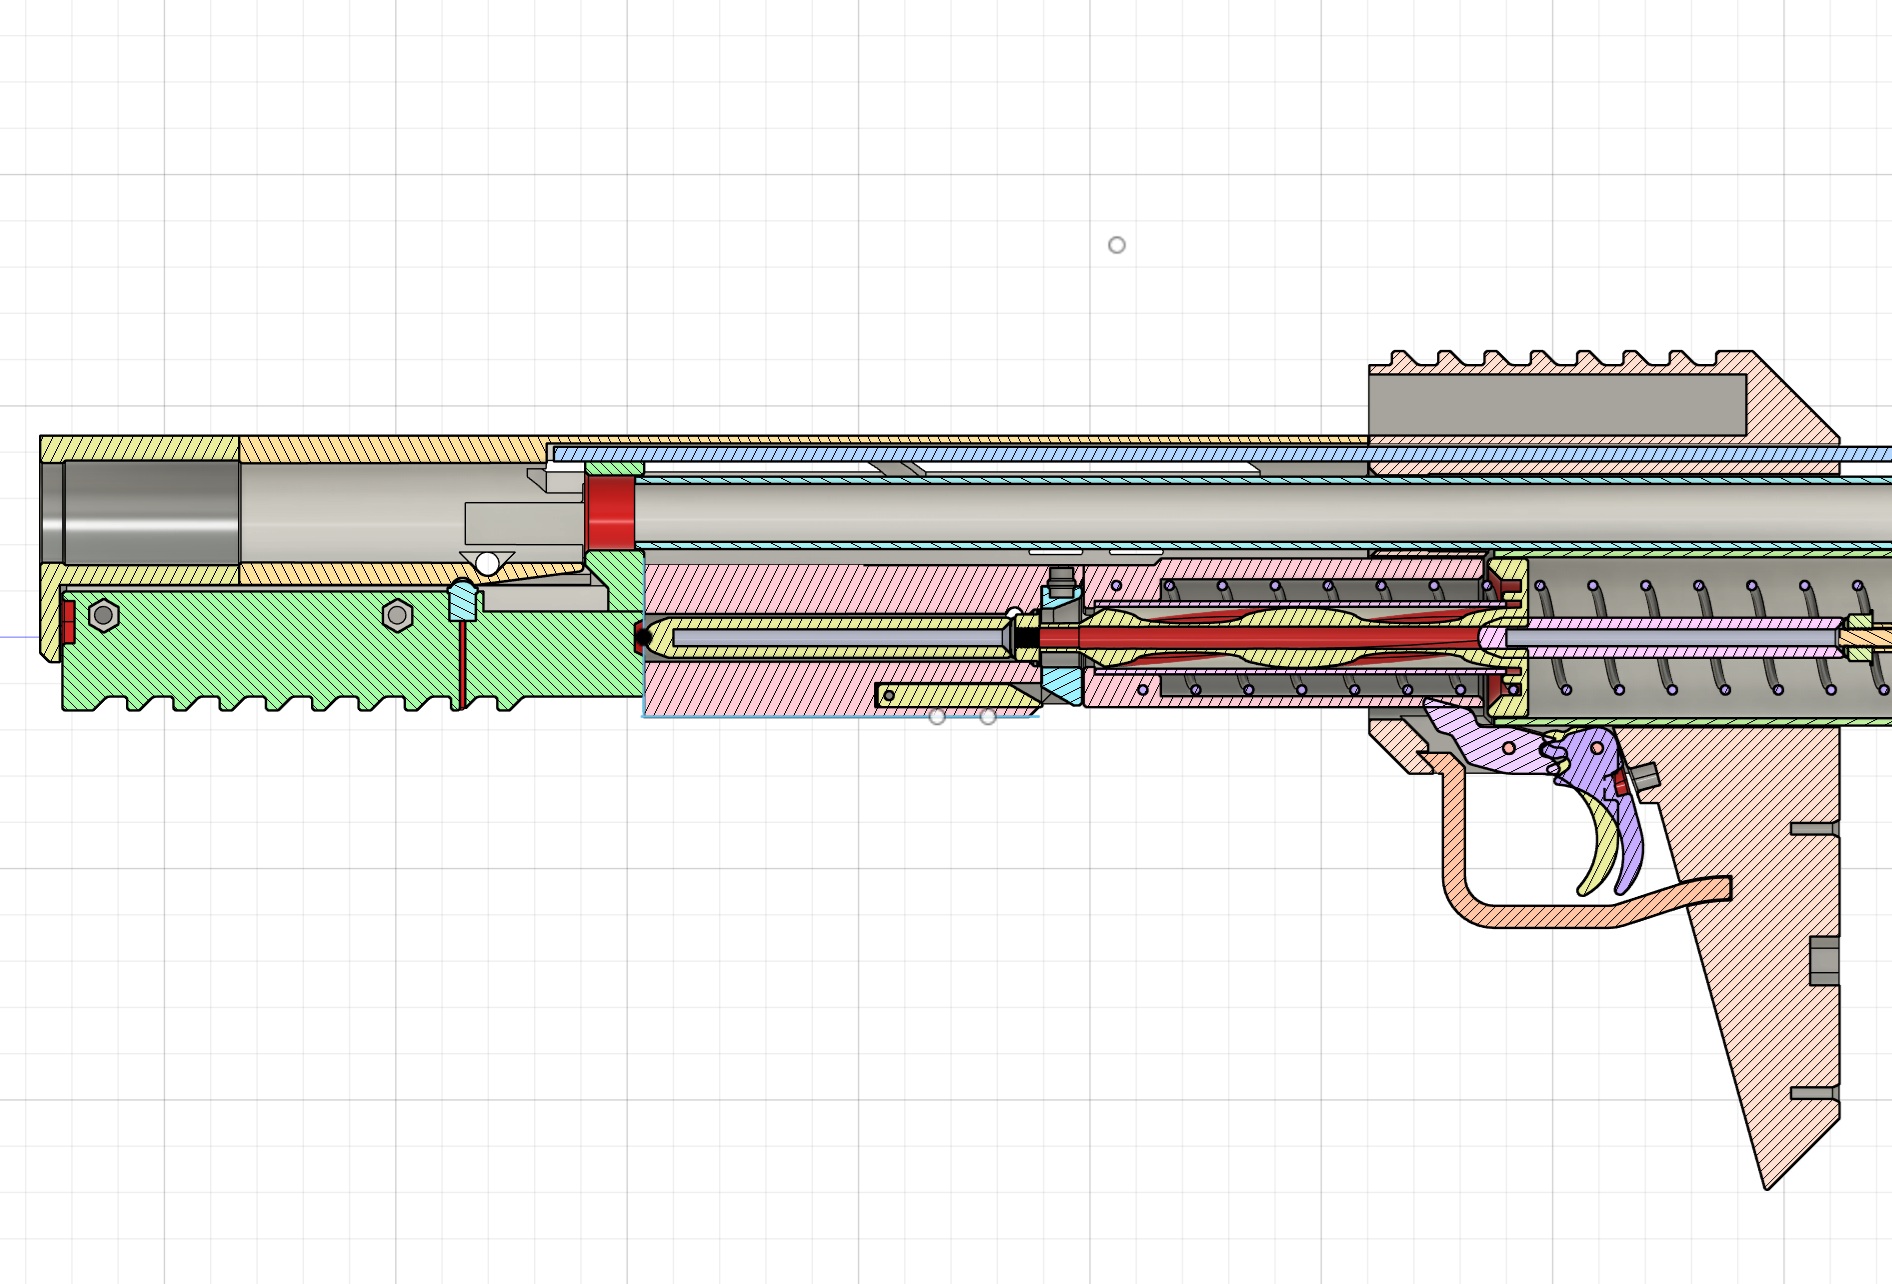Select the thin red vertical pin in green block
Screen dimensions: 1892x1284
pyautogui.click(x=463, y=664)
